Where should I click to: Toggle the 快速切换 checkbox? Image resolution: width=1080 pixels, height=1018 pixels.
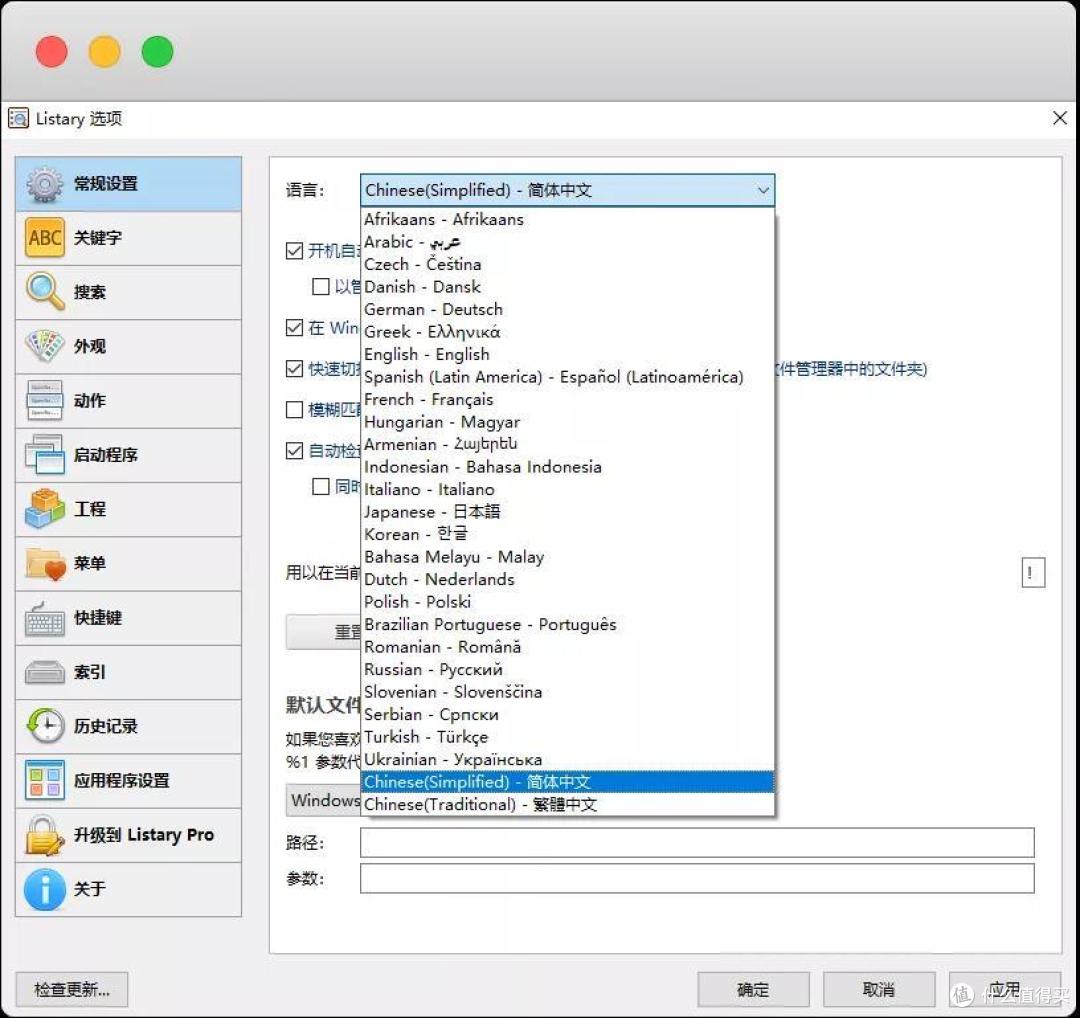295,369
